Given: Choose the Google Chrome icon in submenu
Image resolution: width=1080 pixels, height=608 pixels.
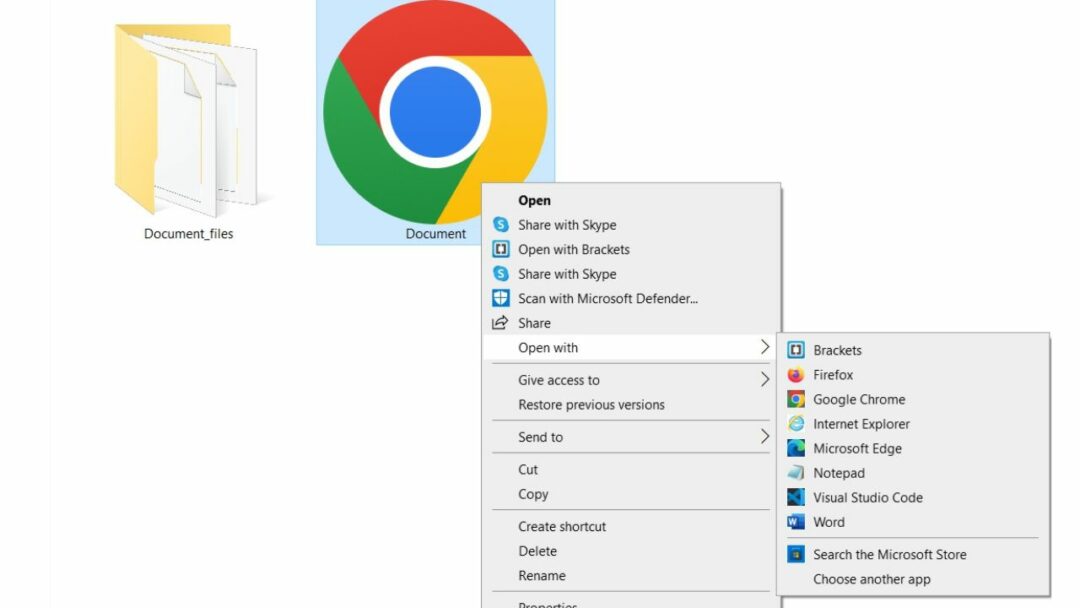Looking at the screenshot, I should 796,399.
